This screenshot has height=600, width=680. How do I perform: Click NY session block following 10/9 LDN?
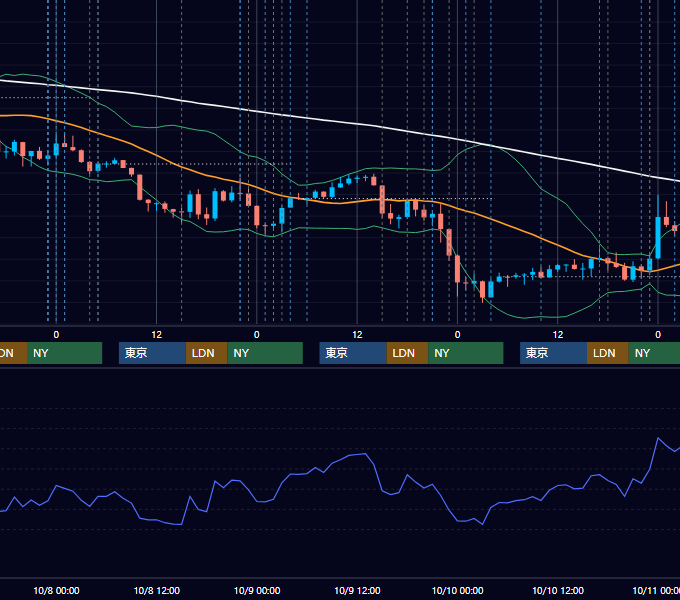(466, 353)
